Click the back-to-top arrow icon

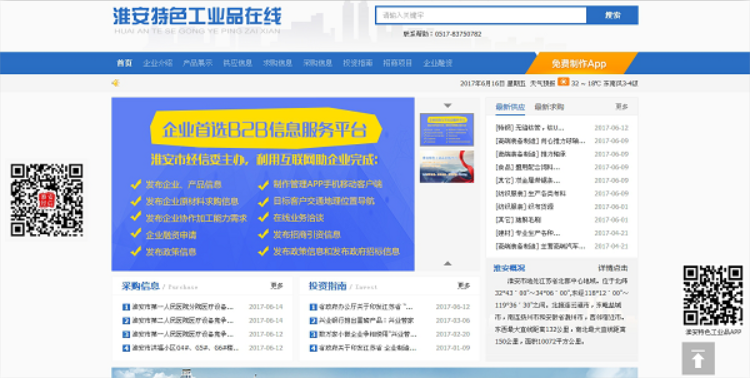click(x=698, y=358)
